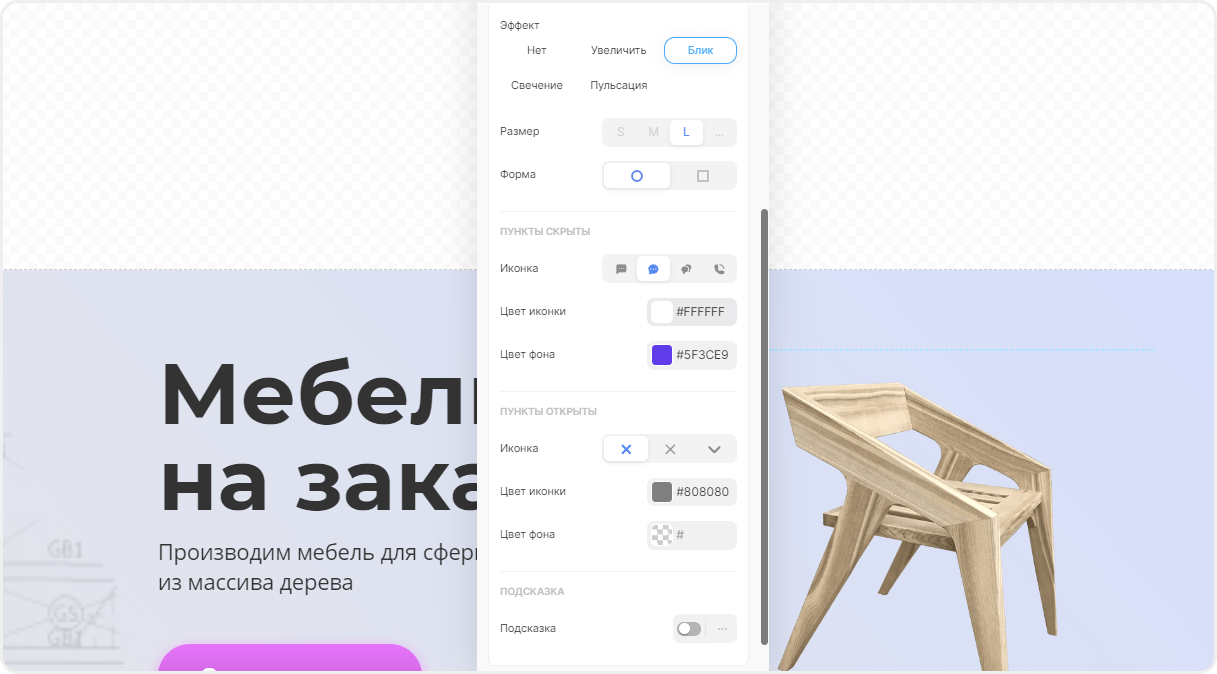Set effect to Увеличить
The image size is (1217, 674).
point(618,50)
